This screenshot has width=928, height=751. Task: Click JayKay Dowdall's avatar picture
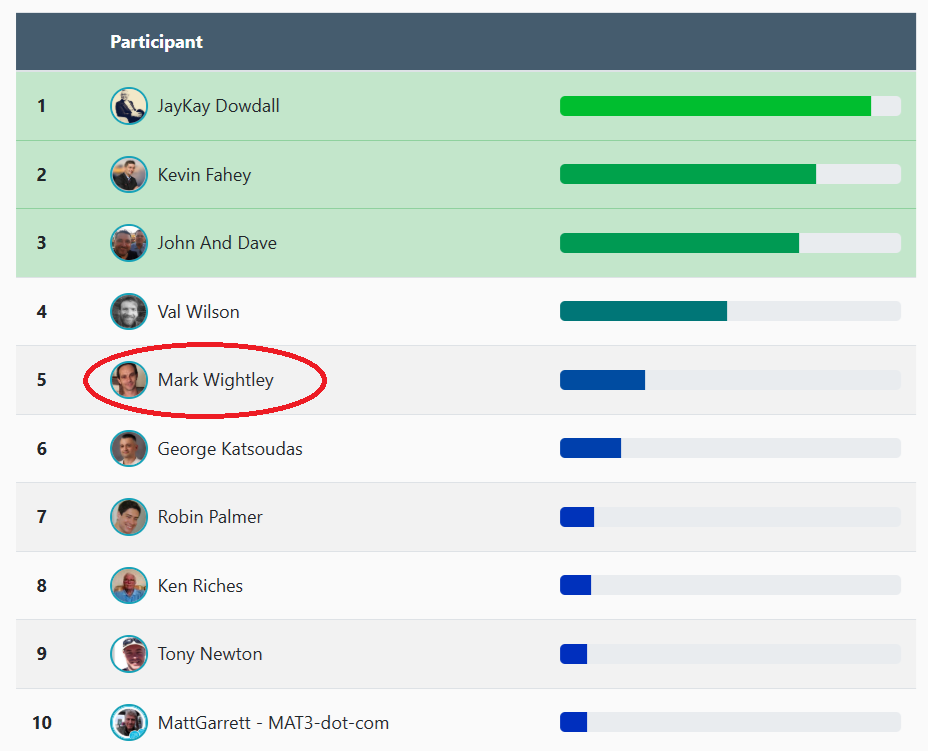(x=129, y=106)
